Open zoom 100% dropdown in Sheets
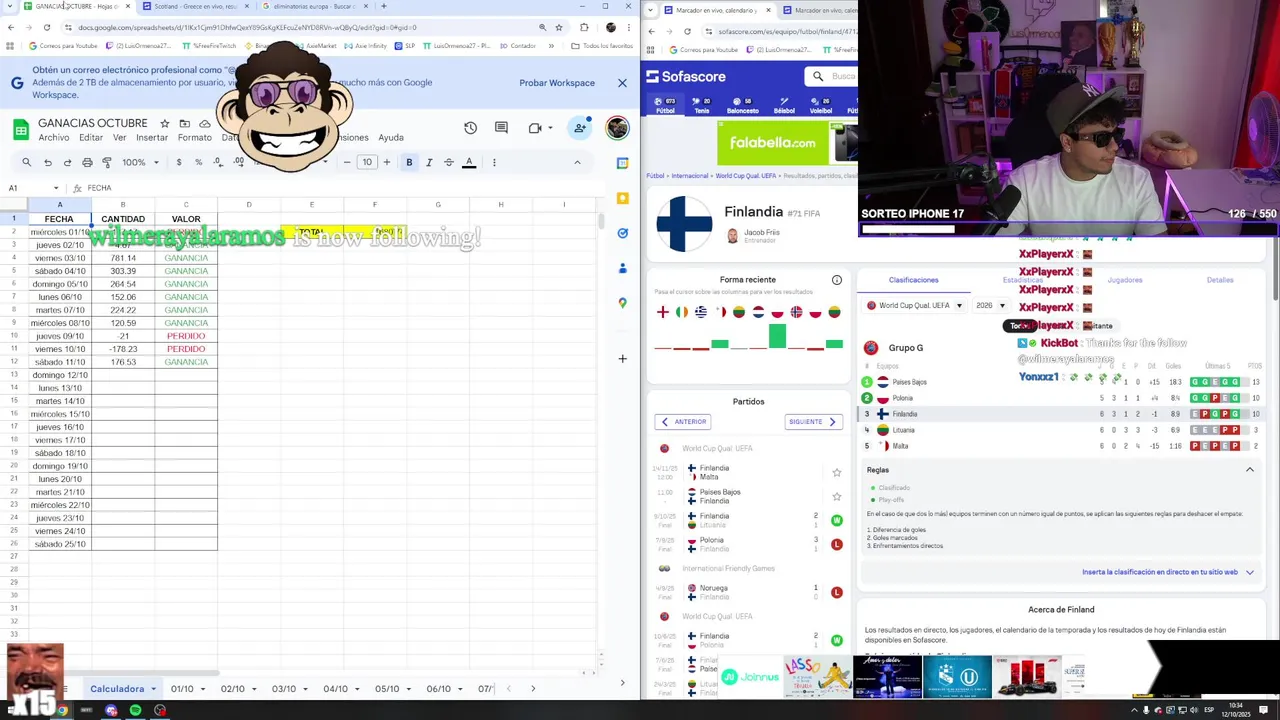The height and width of the screenshot is (720, 1280). [140, 162]
